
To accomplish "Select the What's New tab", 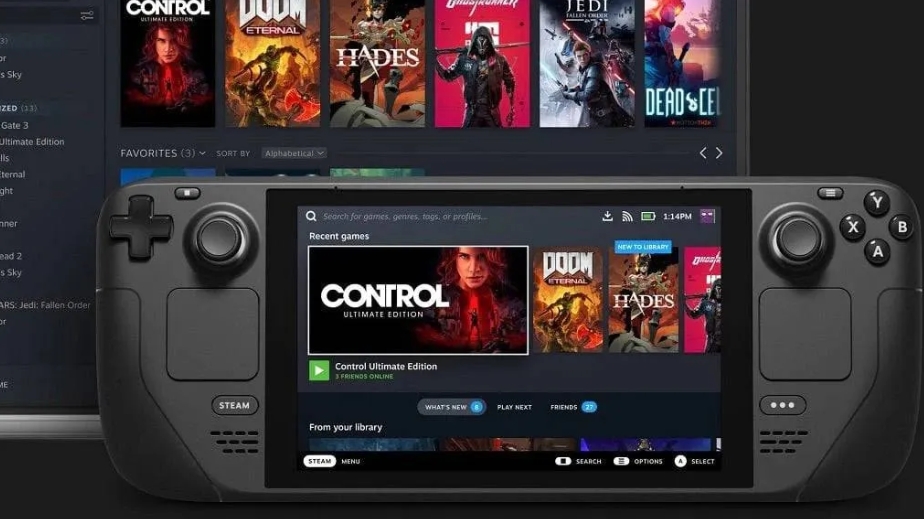I will click(x=451, y=407).
